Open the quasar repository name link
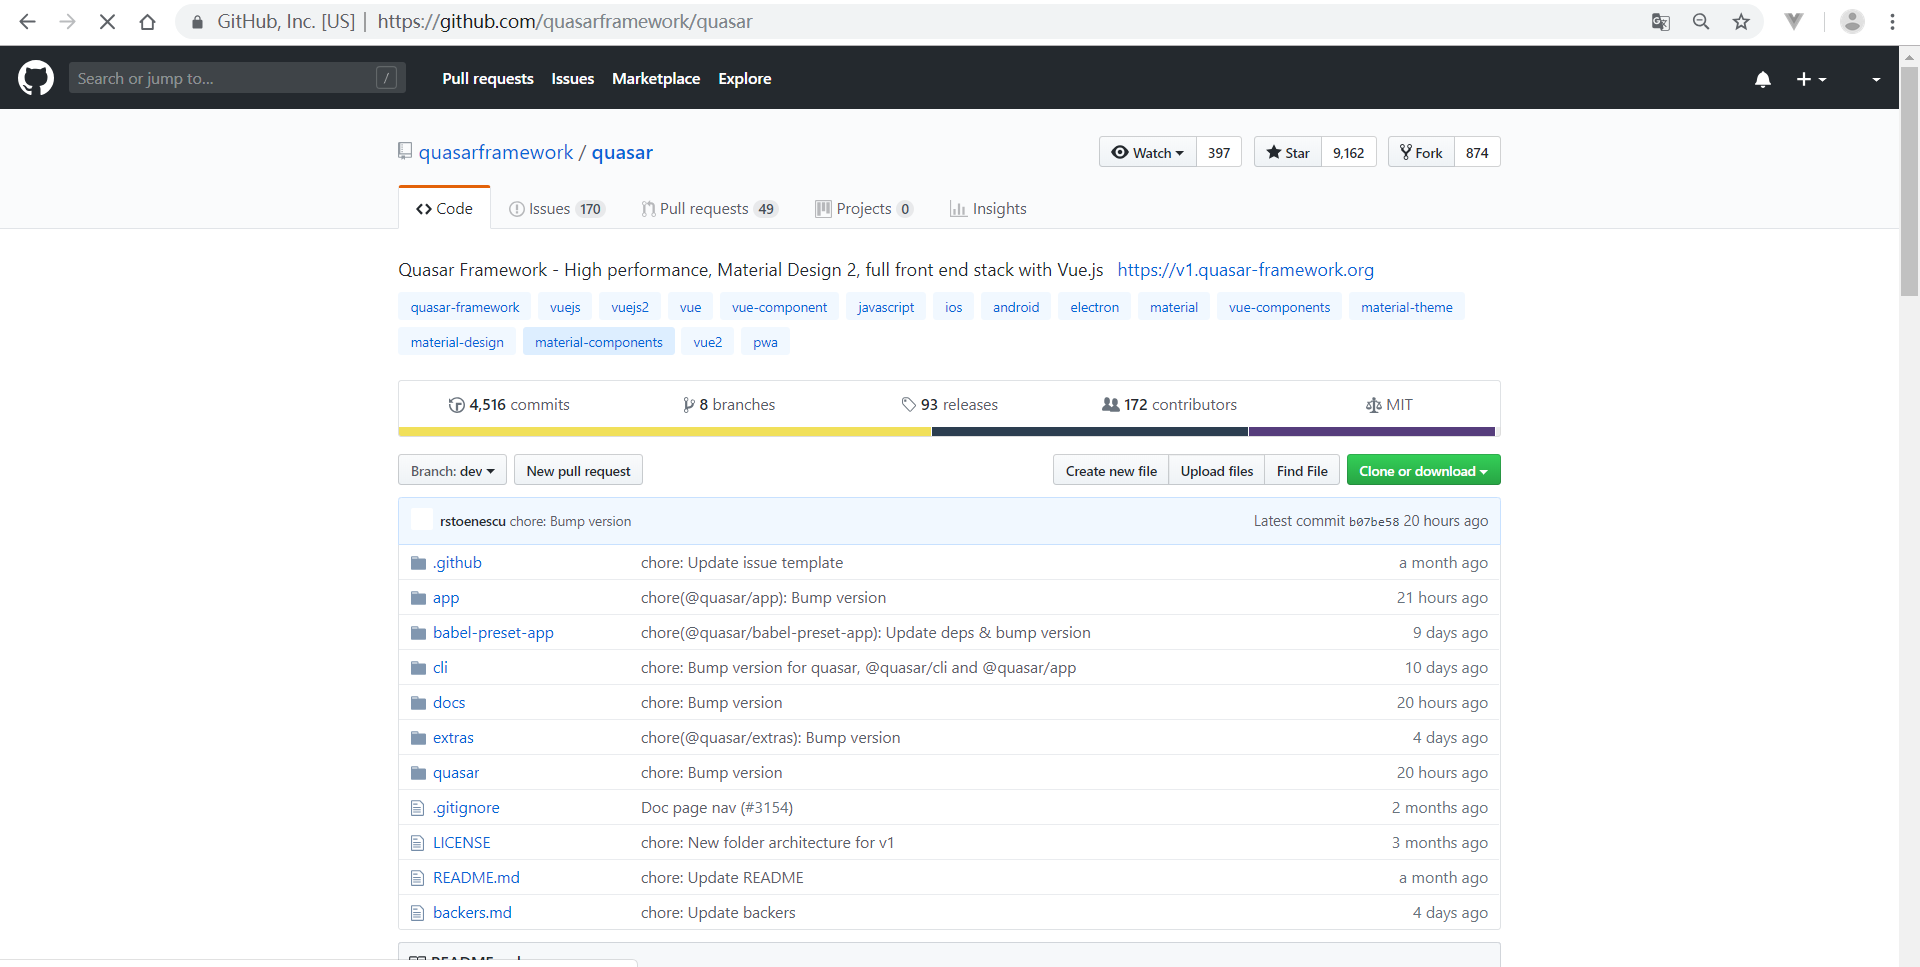 coord(622,152)
